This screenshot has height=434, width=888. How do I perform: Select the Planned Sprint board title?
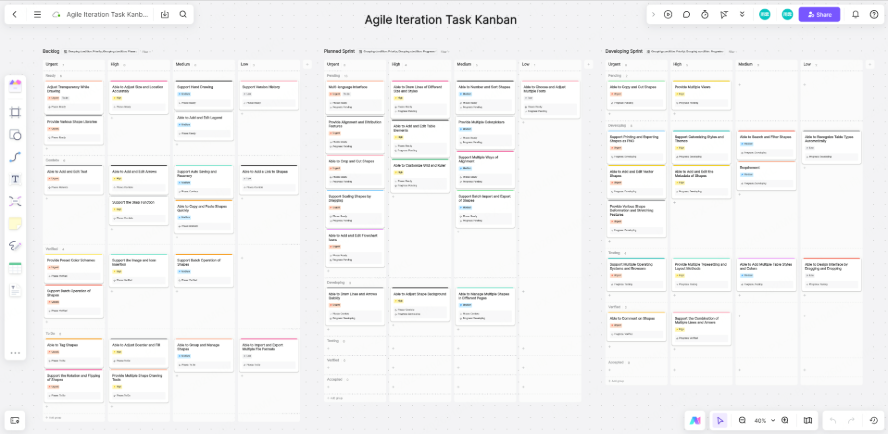click(339, 51)
